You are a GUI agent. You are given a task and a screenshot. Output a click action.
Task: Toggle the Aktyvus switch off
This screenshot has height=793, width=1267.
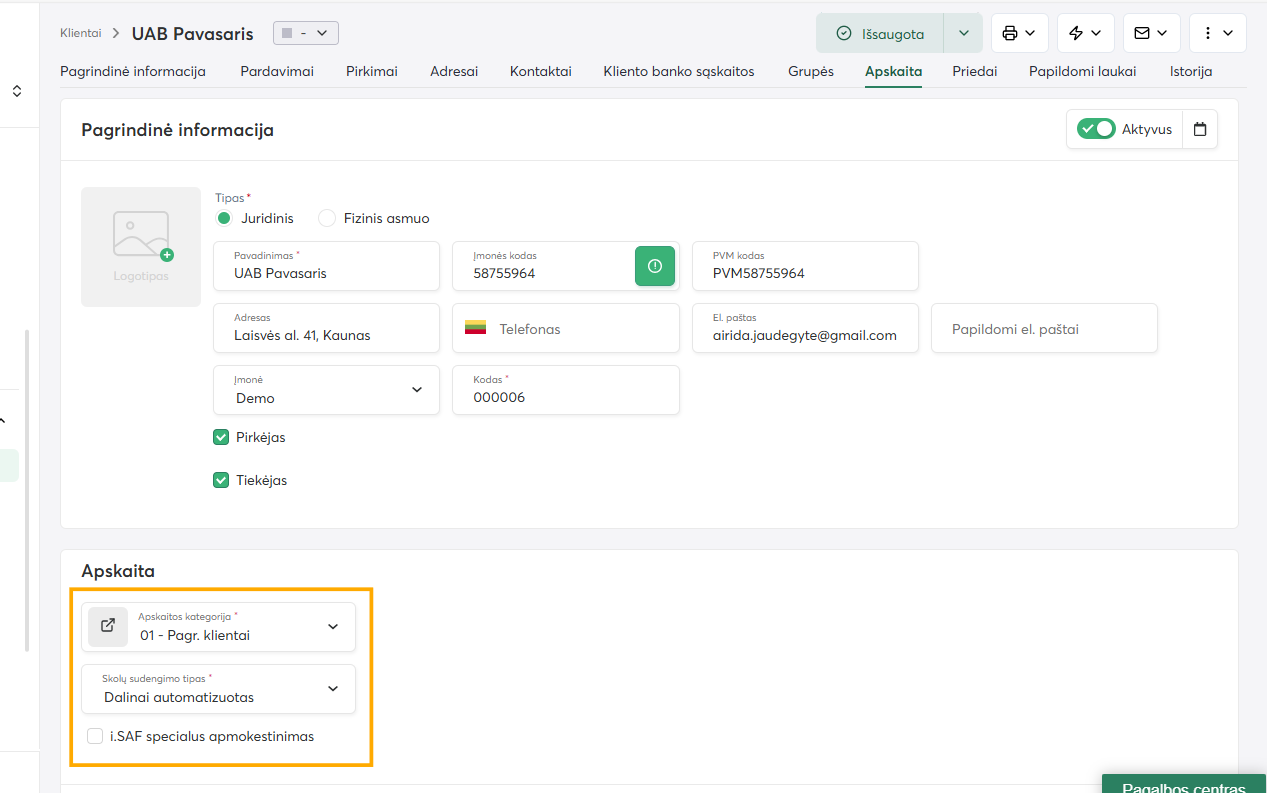(x=1096, y=129)
